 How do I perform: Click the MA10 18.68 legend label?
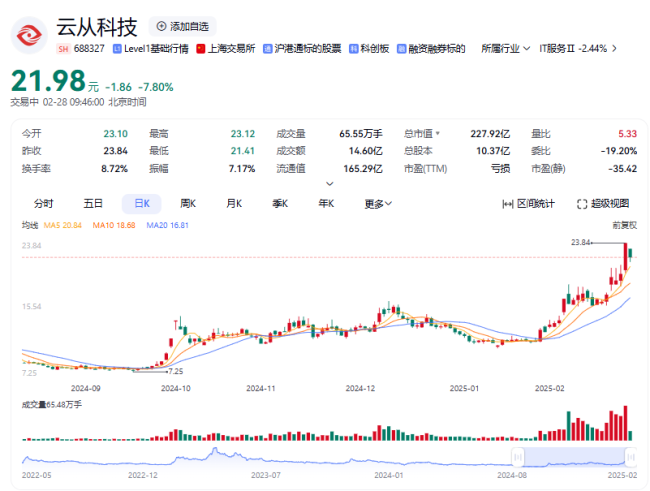pyautogui.click(x=114, y=225)
